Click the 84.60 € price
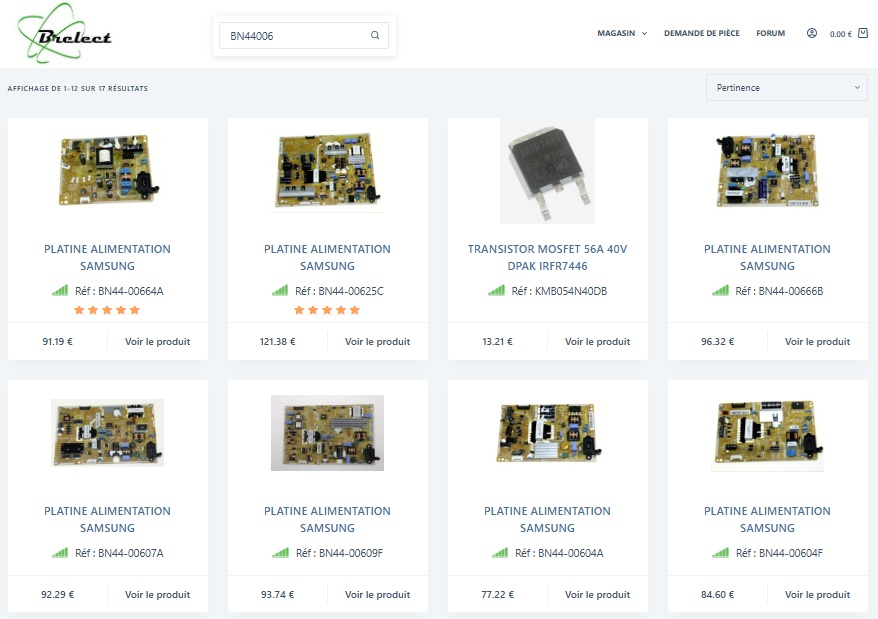878x619 pixels. coord(717,594)
